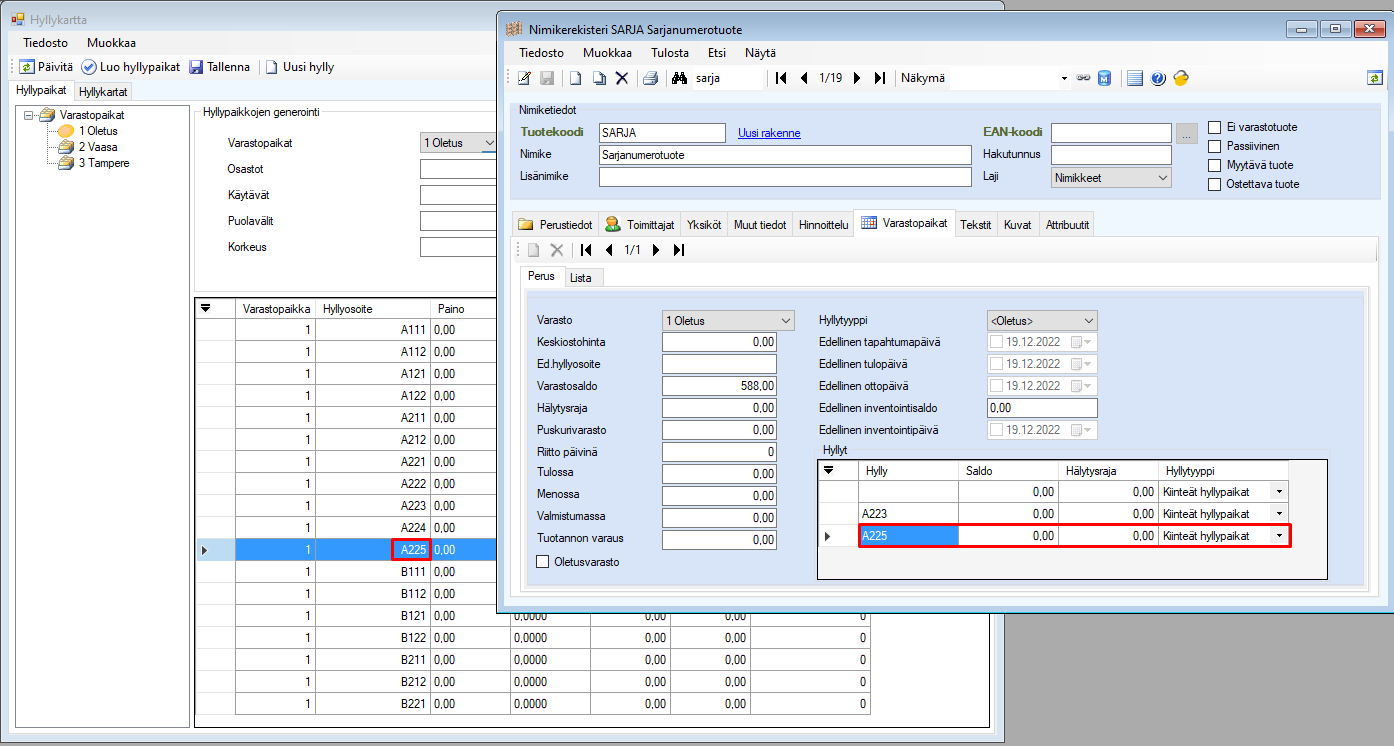1394x746 pixels.
Task: Check the Oletusvarasto checkbox
Action: 544,562
